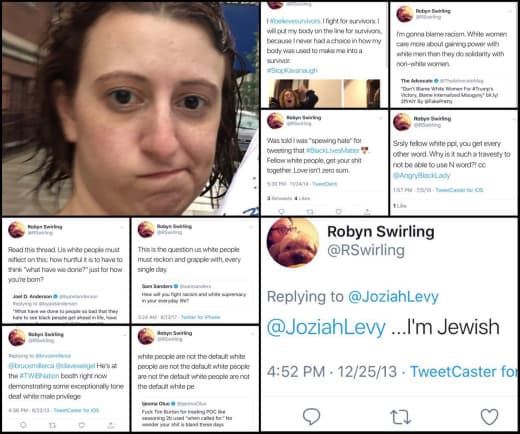Click the retweet icon in the spewing hate tweet
The height and width of the screenshot is (434, 520).
tap(310, 211)
